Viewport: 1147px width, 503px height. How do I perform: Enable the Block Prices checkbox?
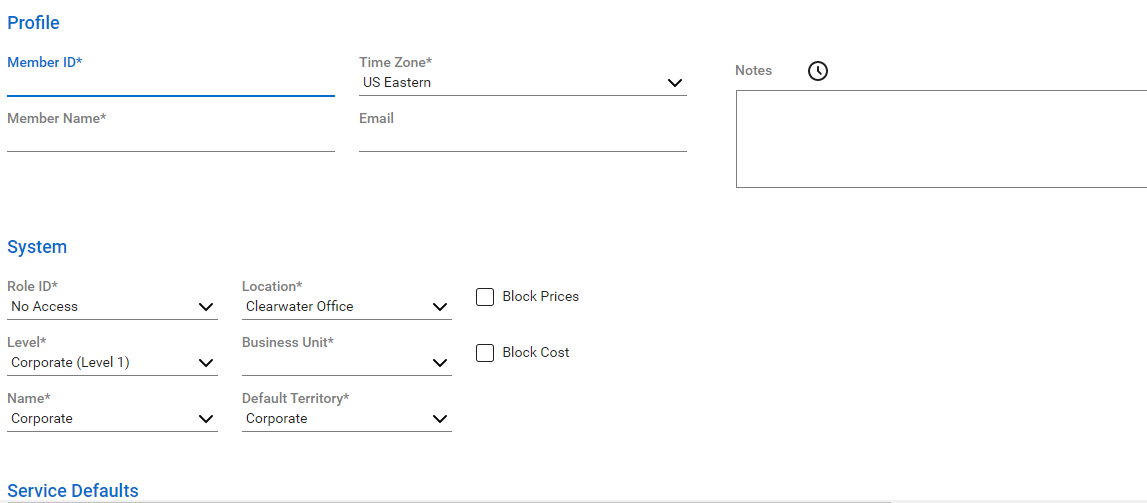pos(485,297)
